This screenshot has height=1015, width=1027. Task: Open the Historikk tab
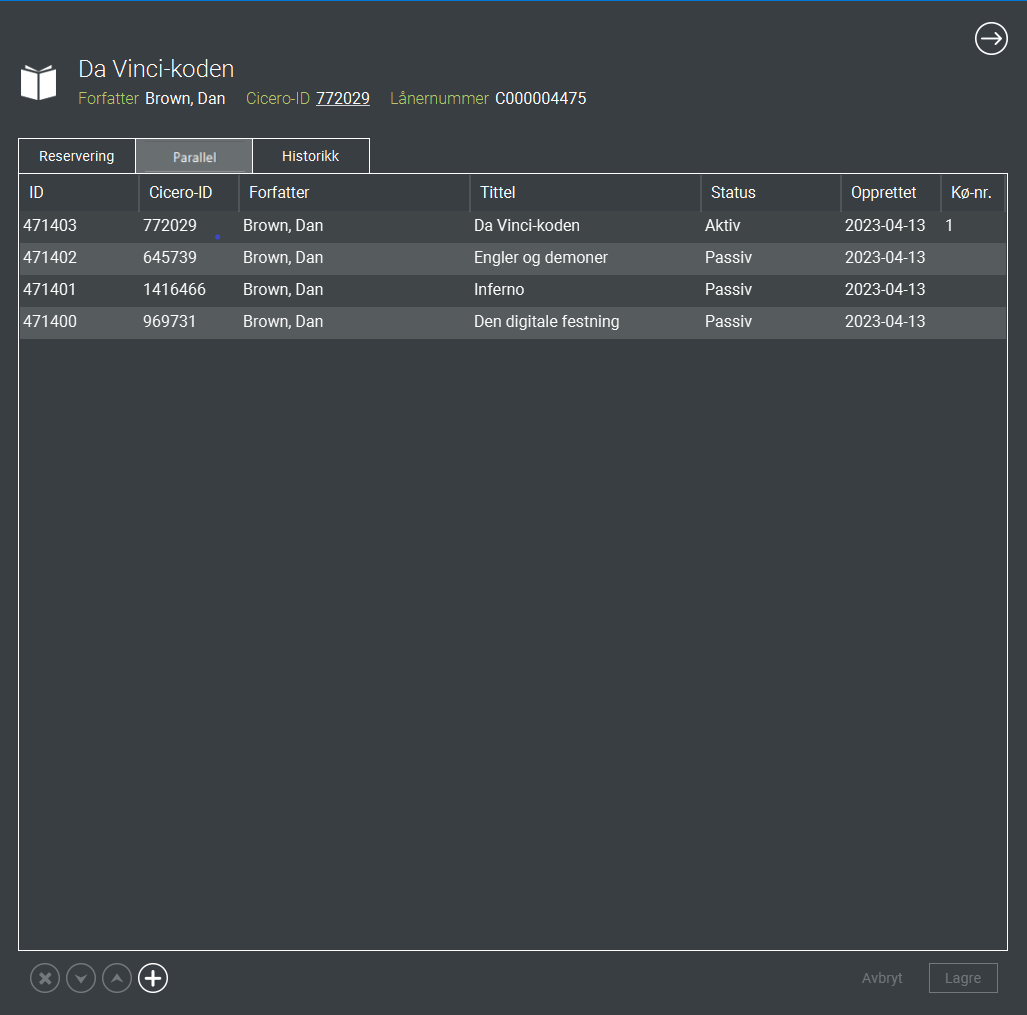click(x=310, y=156)
